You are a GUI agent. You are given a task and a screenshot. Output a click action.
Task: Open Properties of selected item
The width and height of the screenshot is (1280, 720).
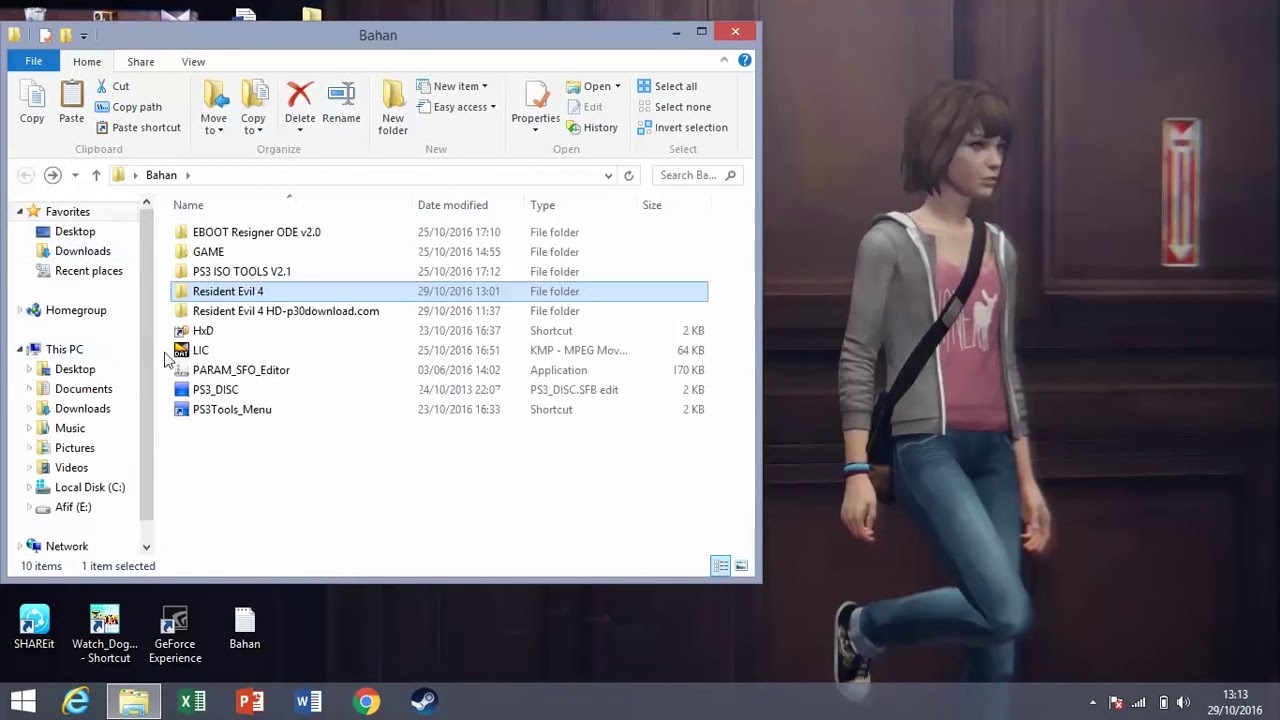tap(536, 108)
